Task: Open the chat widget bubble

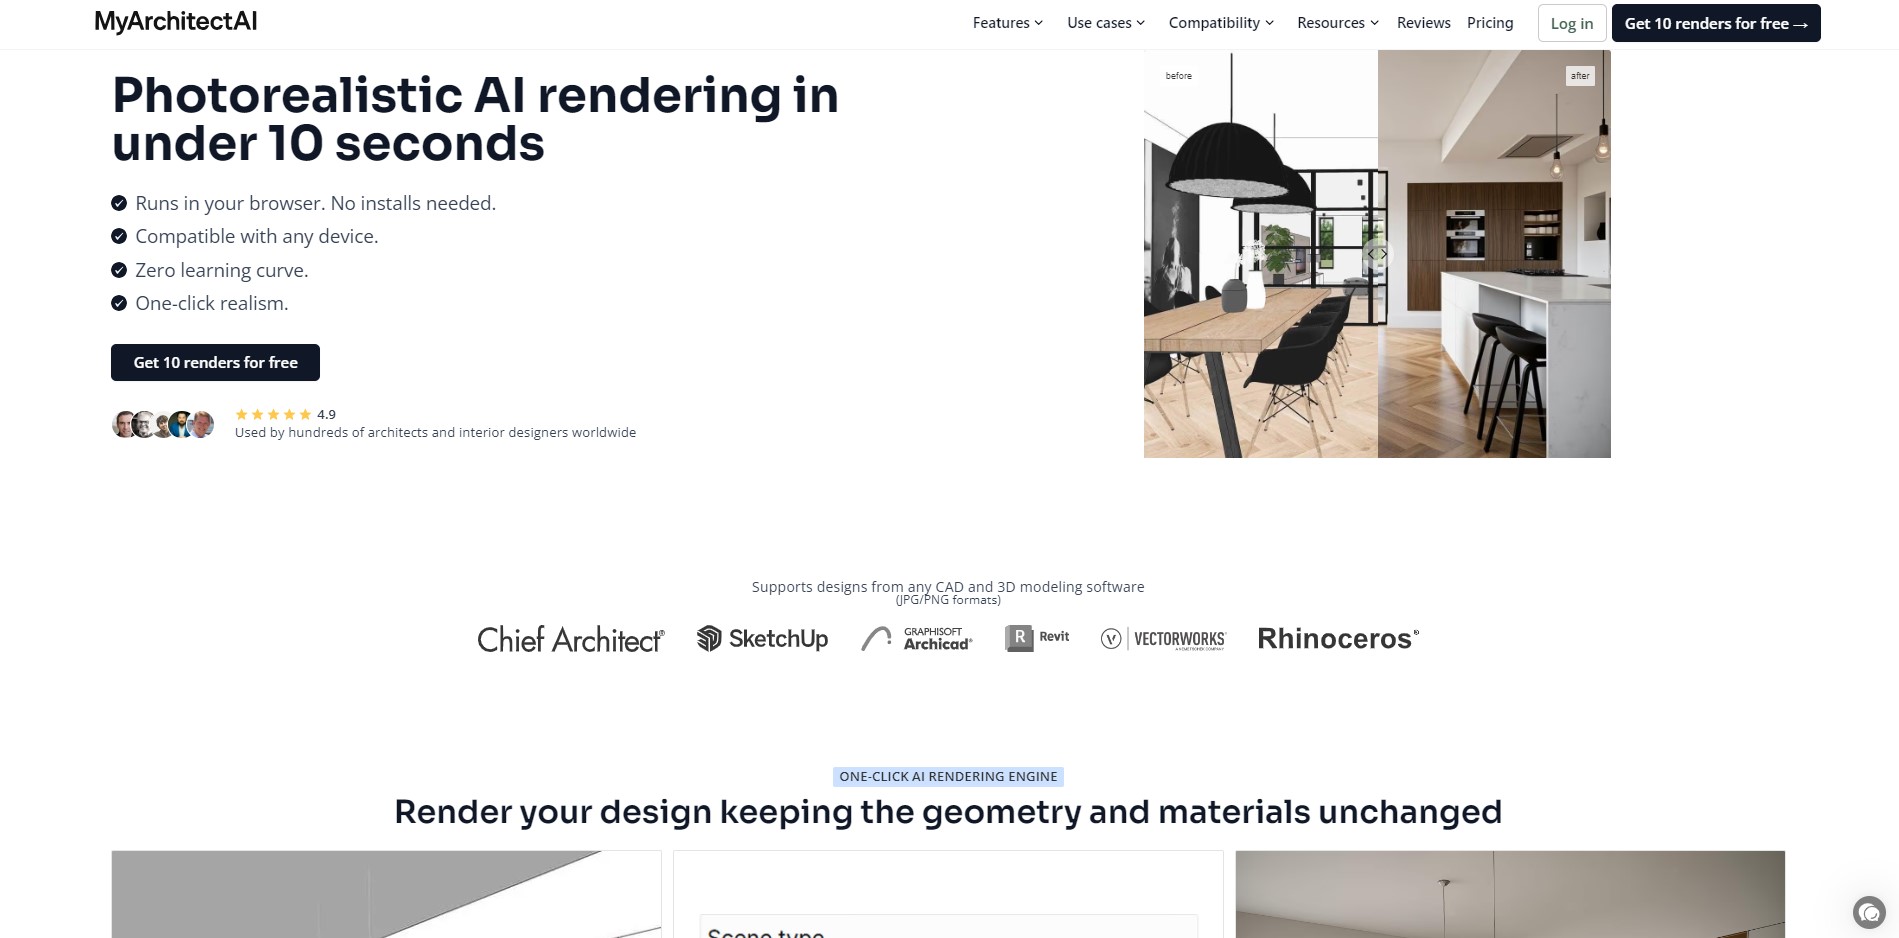Action: pos(1868,912)
